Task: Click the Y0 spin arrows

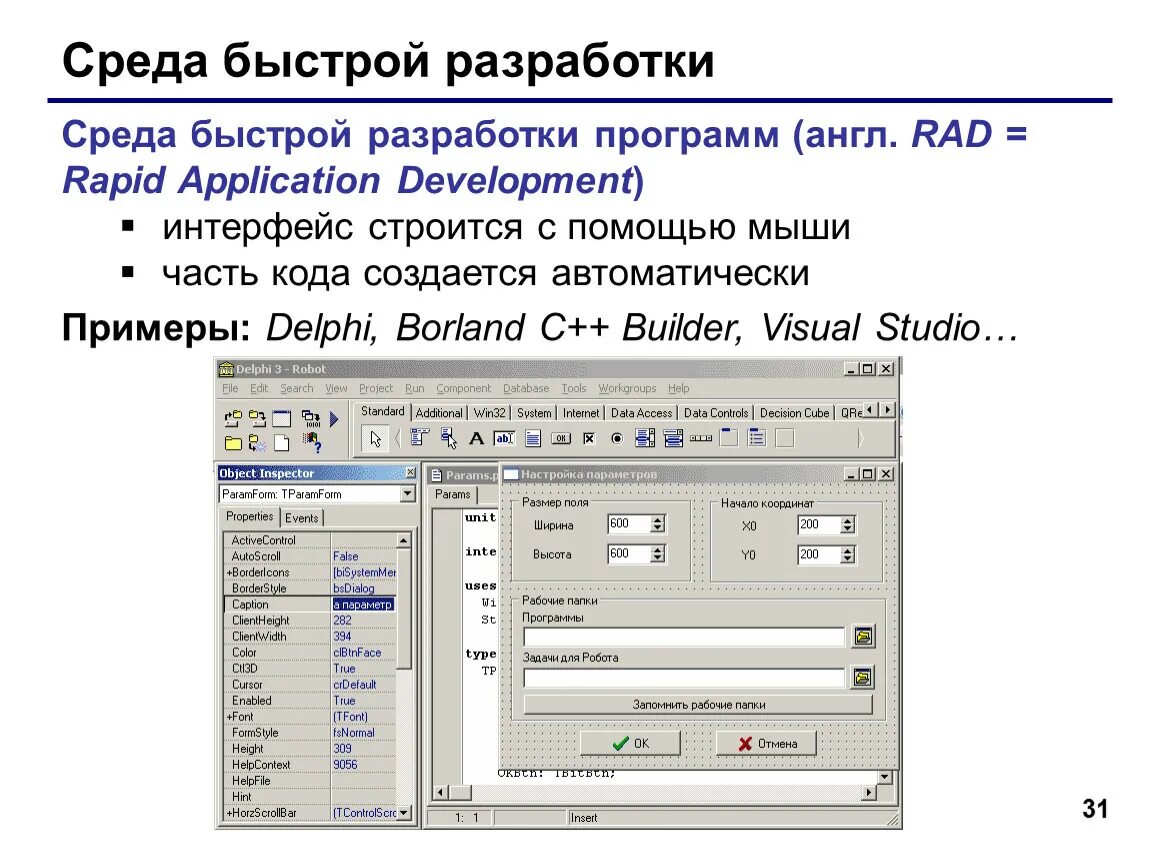Action: (x=848, y=554)
